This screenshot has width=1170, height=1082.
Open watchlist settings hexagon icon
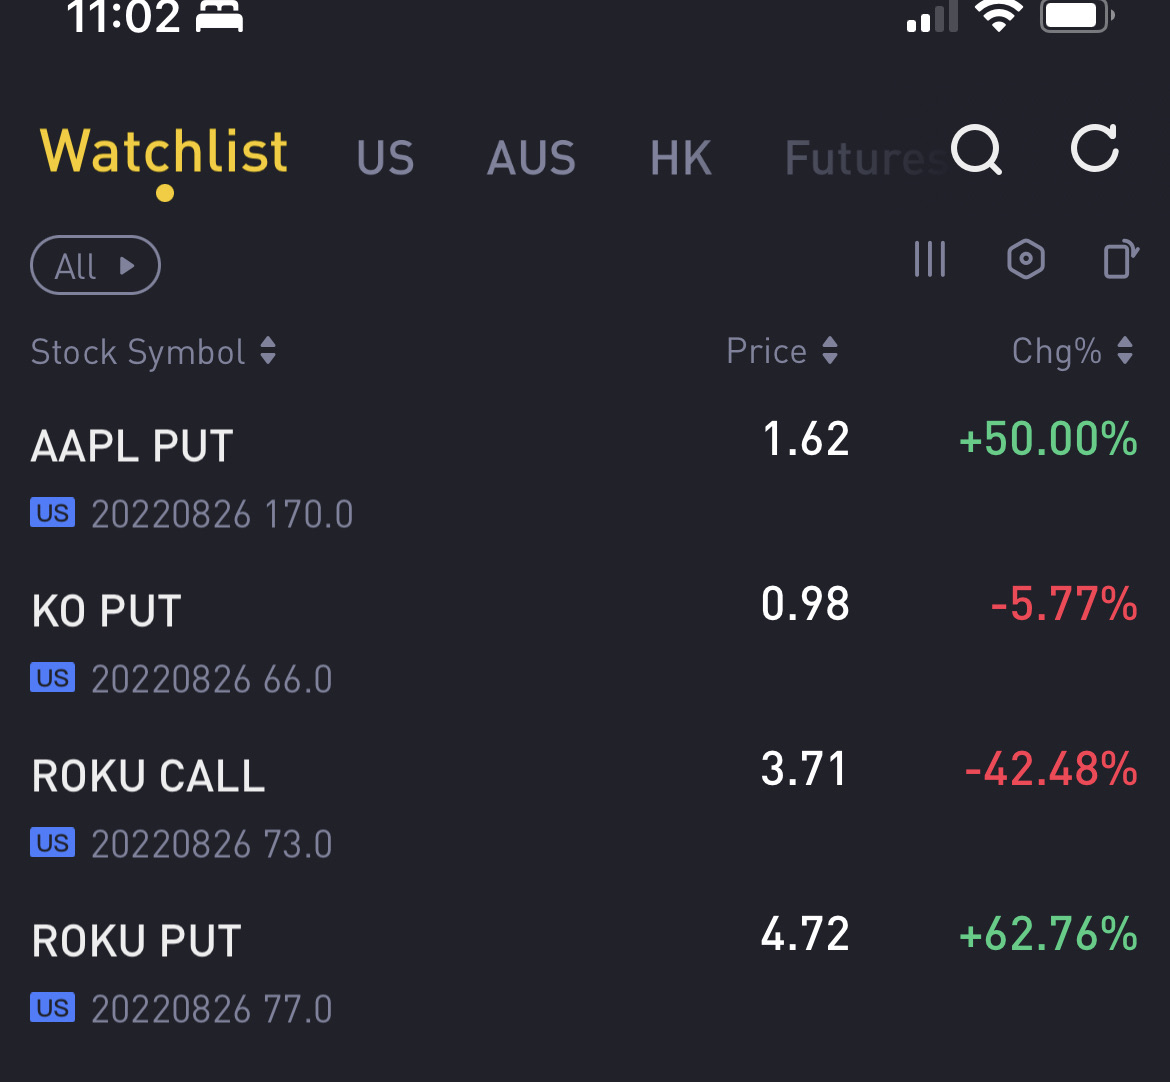click(1025, 260)
